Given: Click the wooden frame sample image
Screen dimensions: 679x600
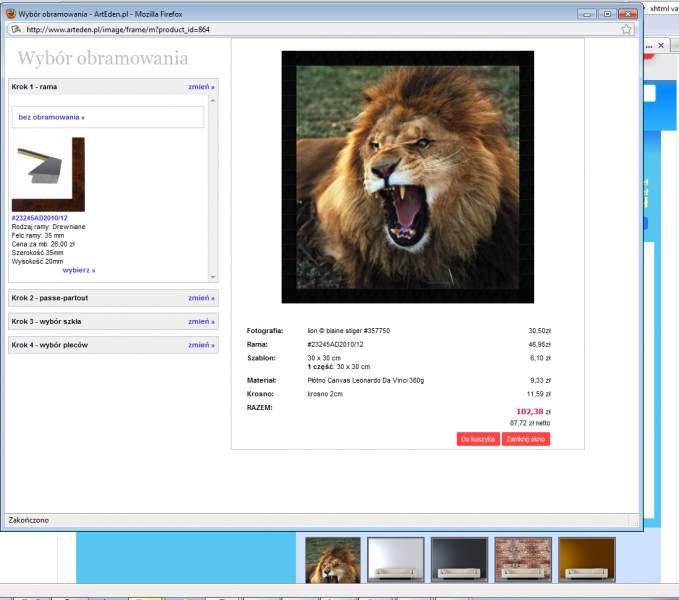Looking at the screenshot, I should tap(48, 175).
